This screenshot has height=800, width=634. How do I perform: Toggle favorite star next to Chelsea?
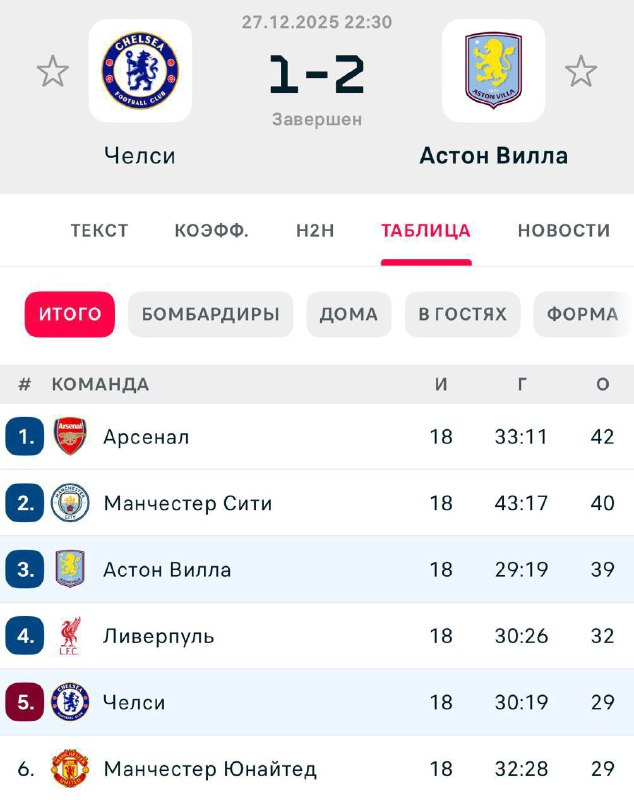(53, 71)
